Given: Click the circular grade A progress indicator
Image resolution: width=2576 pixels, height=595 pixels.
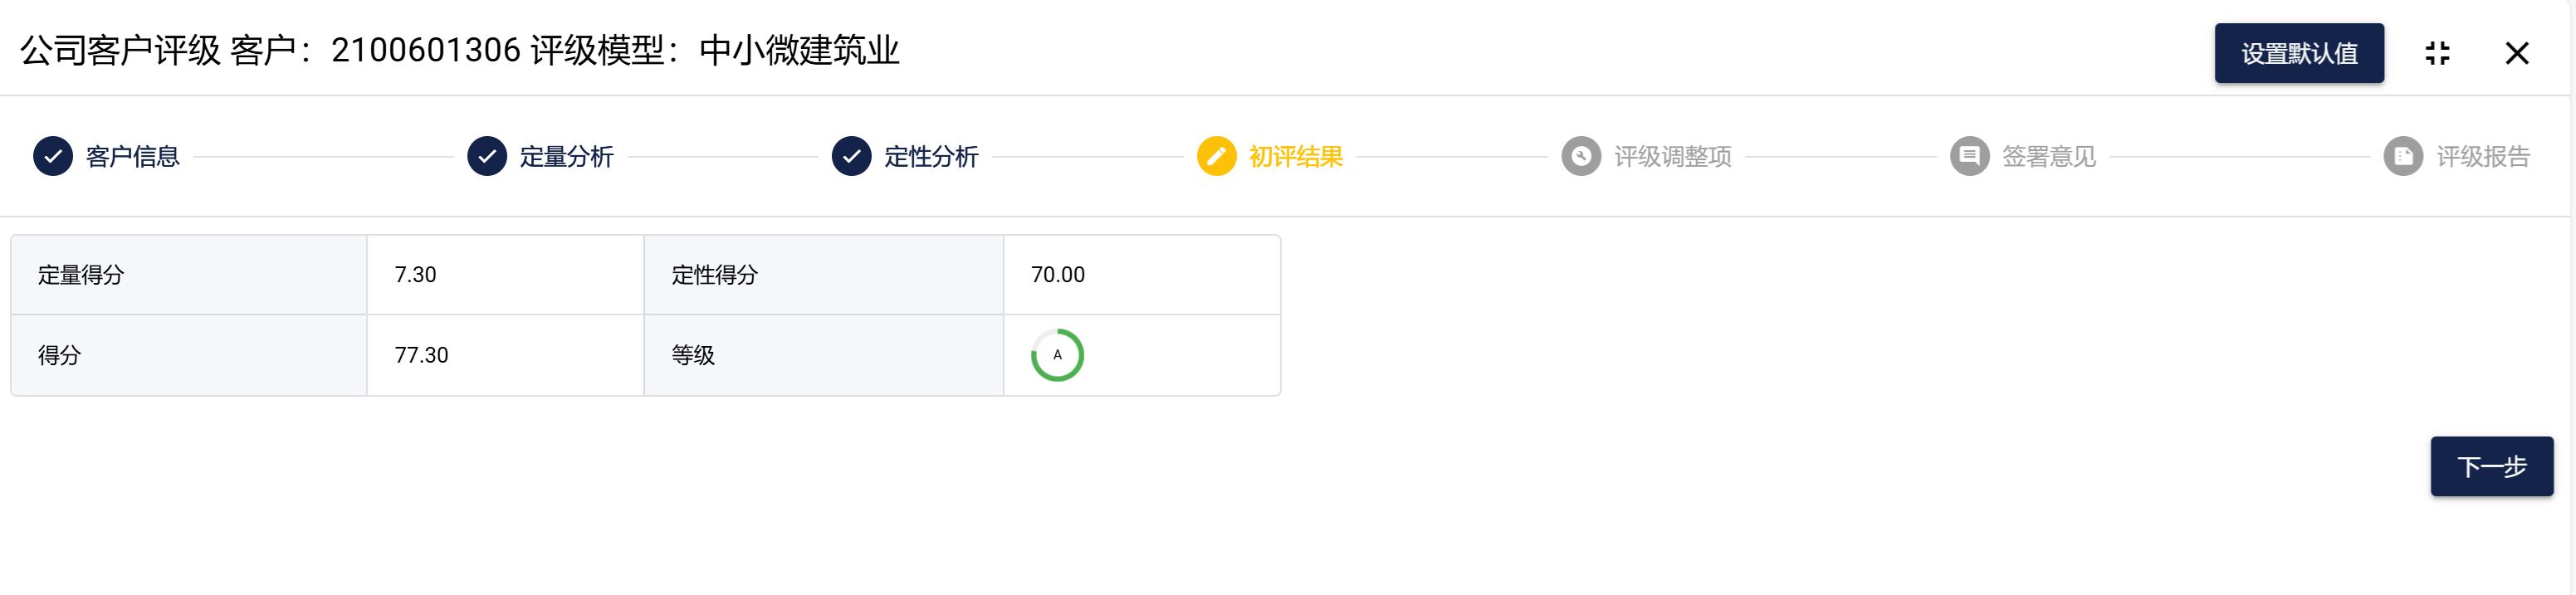Looking at the screenshot, I should pos(1057,355).
